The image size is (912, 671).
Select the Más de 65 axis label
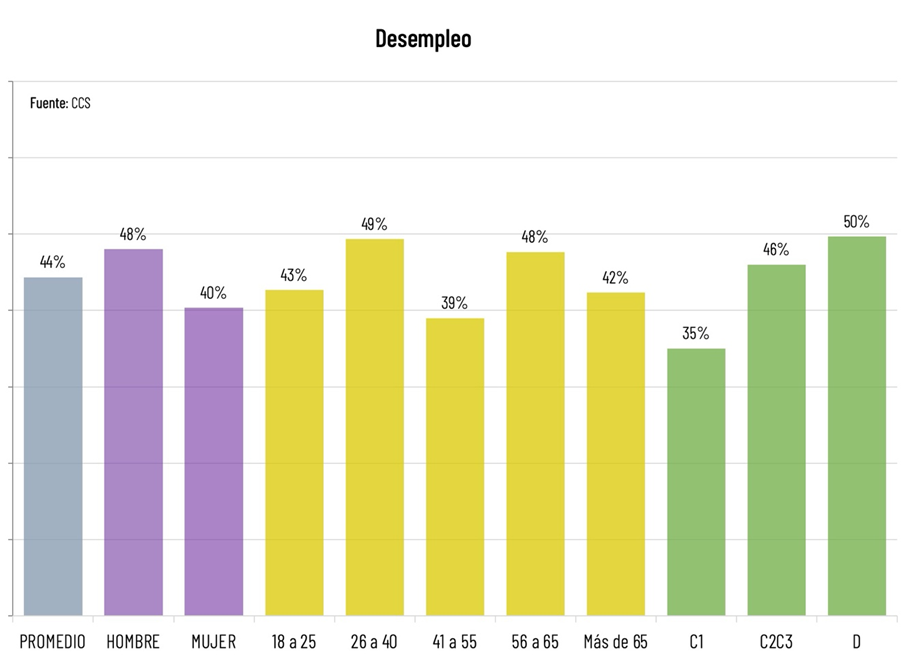615,642
